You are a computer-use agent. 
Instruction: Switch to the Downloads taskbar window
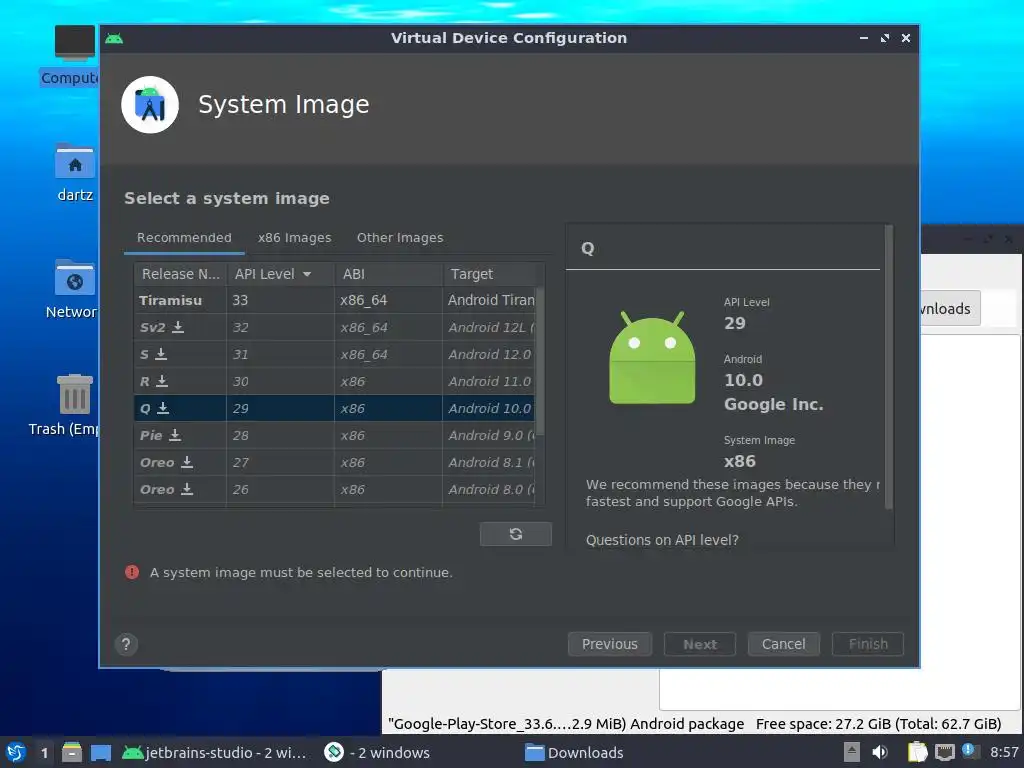coord(575,752)
